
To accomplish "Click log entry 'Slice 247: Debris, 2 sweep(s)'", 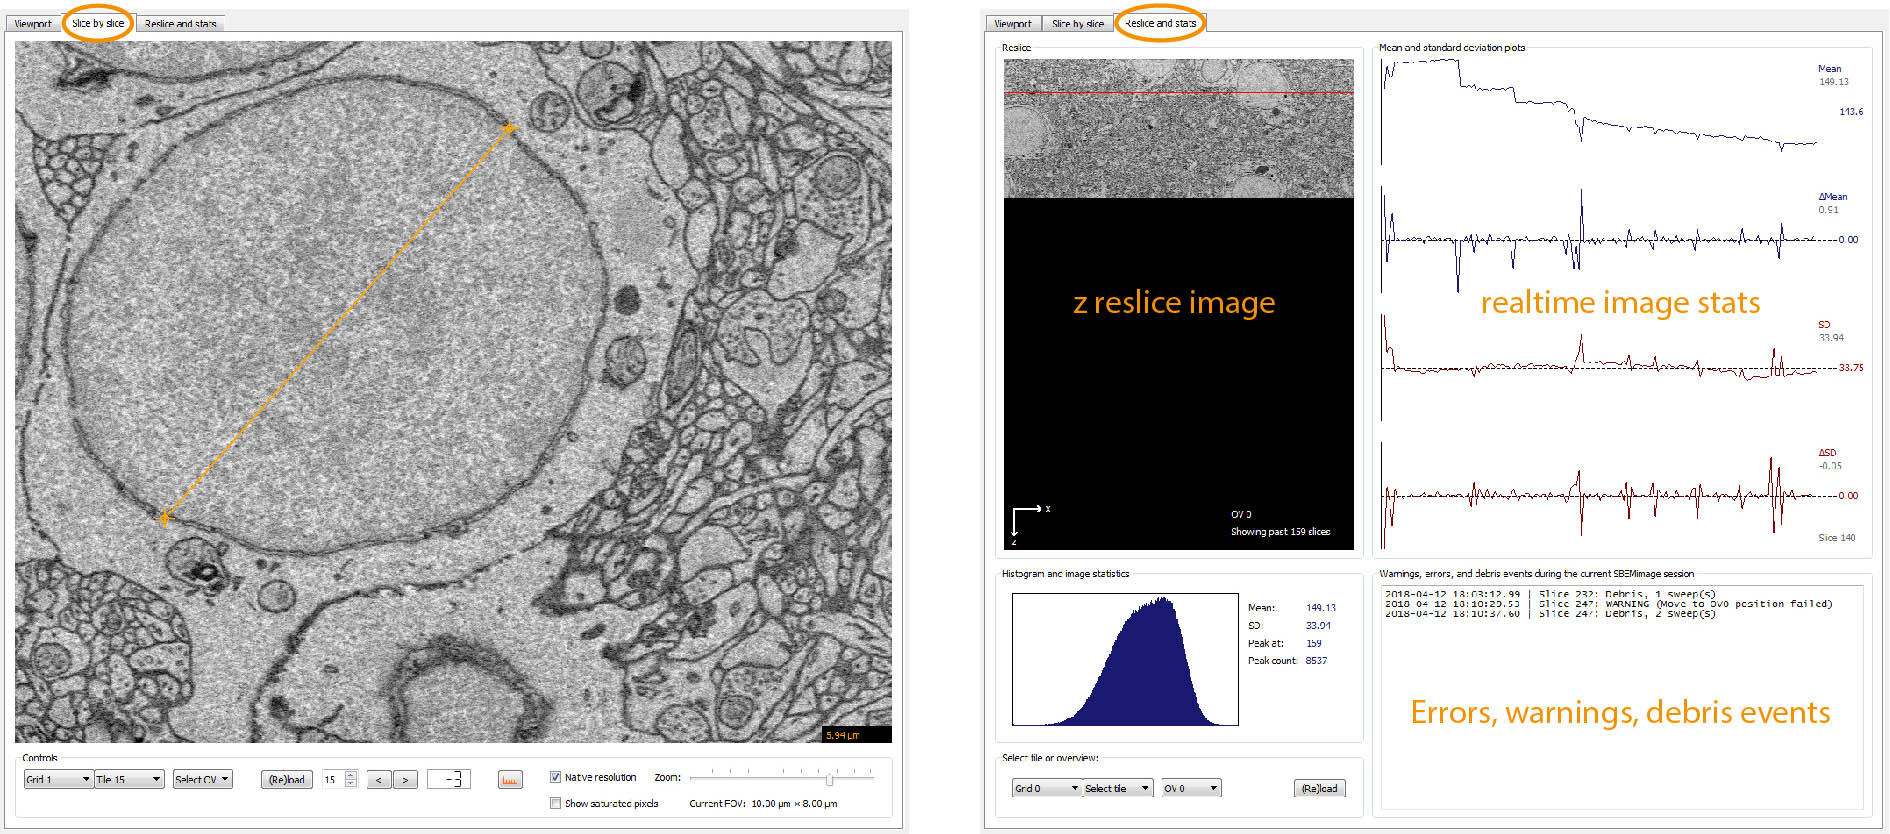I will click(1550, 614).
